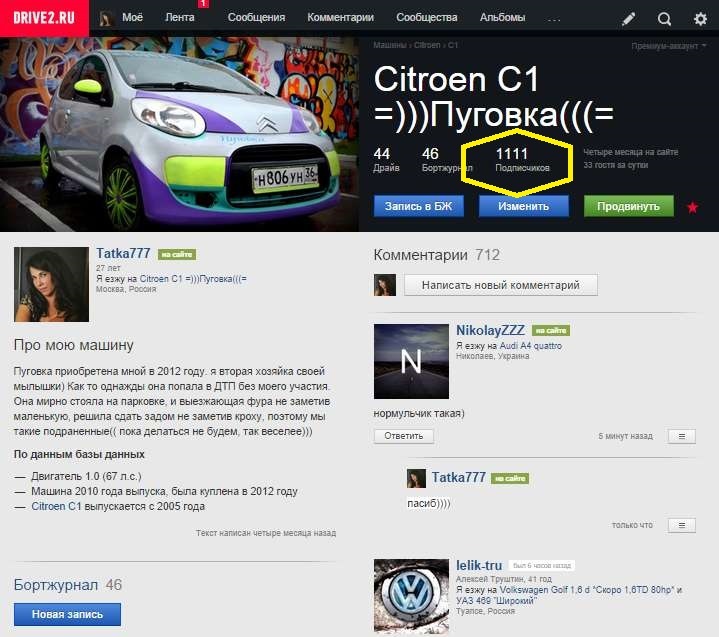Open the menu icon on NikolayZZZ's comment
719x637 pixels.
click(x=681, y=436)
